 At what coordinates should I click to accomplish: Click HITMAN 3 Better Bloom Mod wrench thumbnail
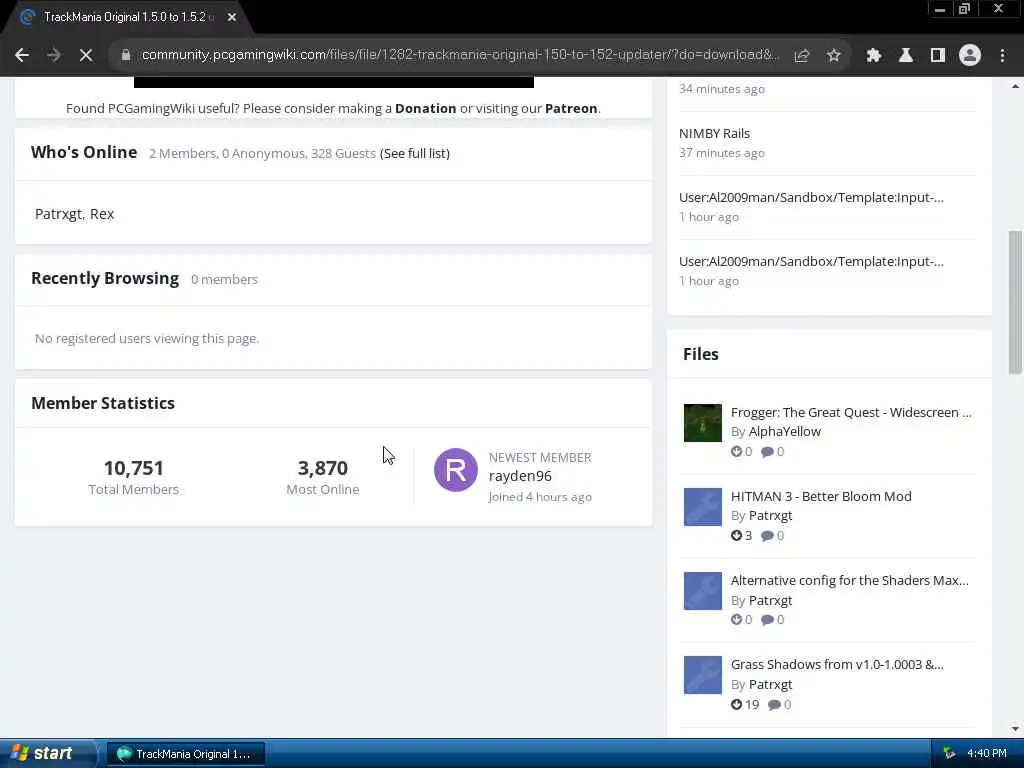click(x=702, y=507)
